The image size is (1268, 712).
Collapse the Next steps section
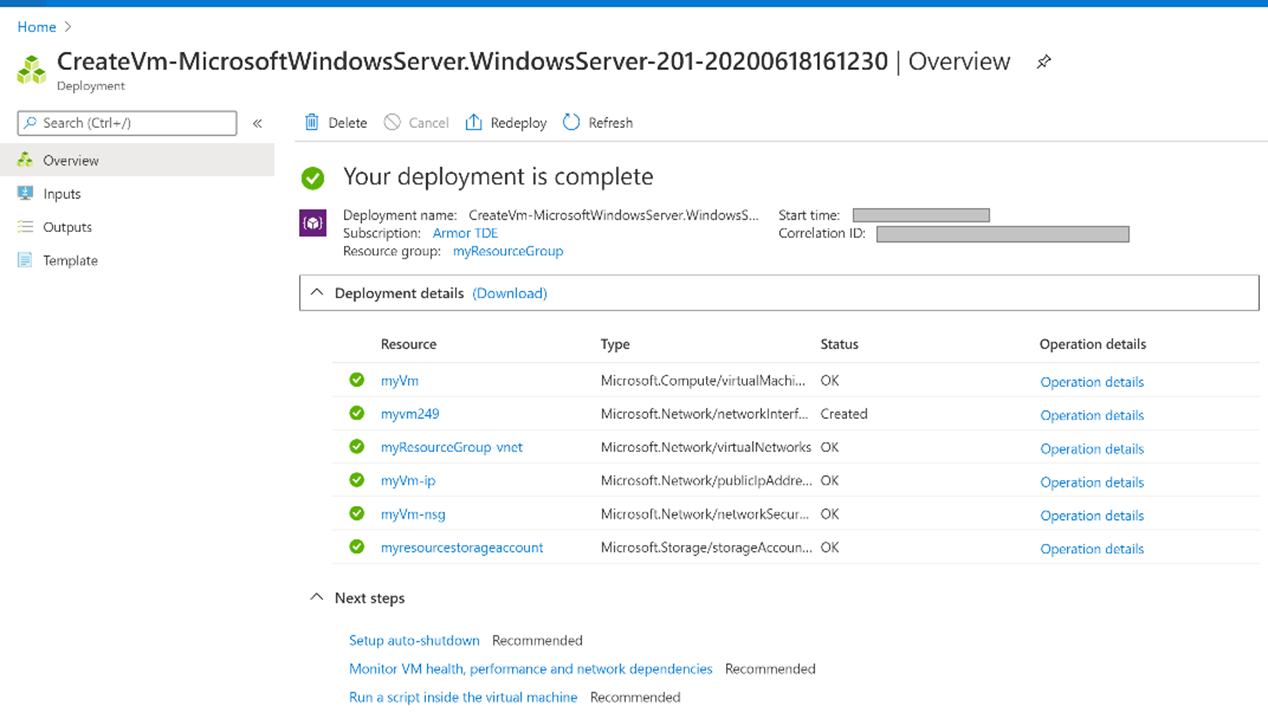(x=317, y=597)
